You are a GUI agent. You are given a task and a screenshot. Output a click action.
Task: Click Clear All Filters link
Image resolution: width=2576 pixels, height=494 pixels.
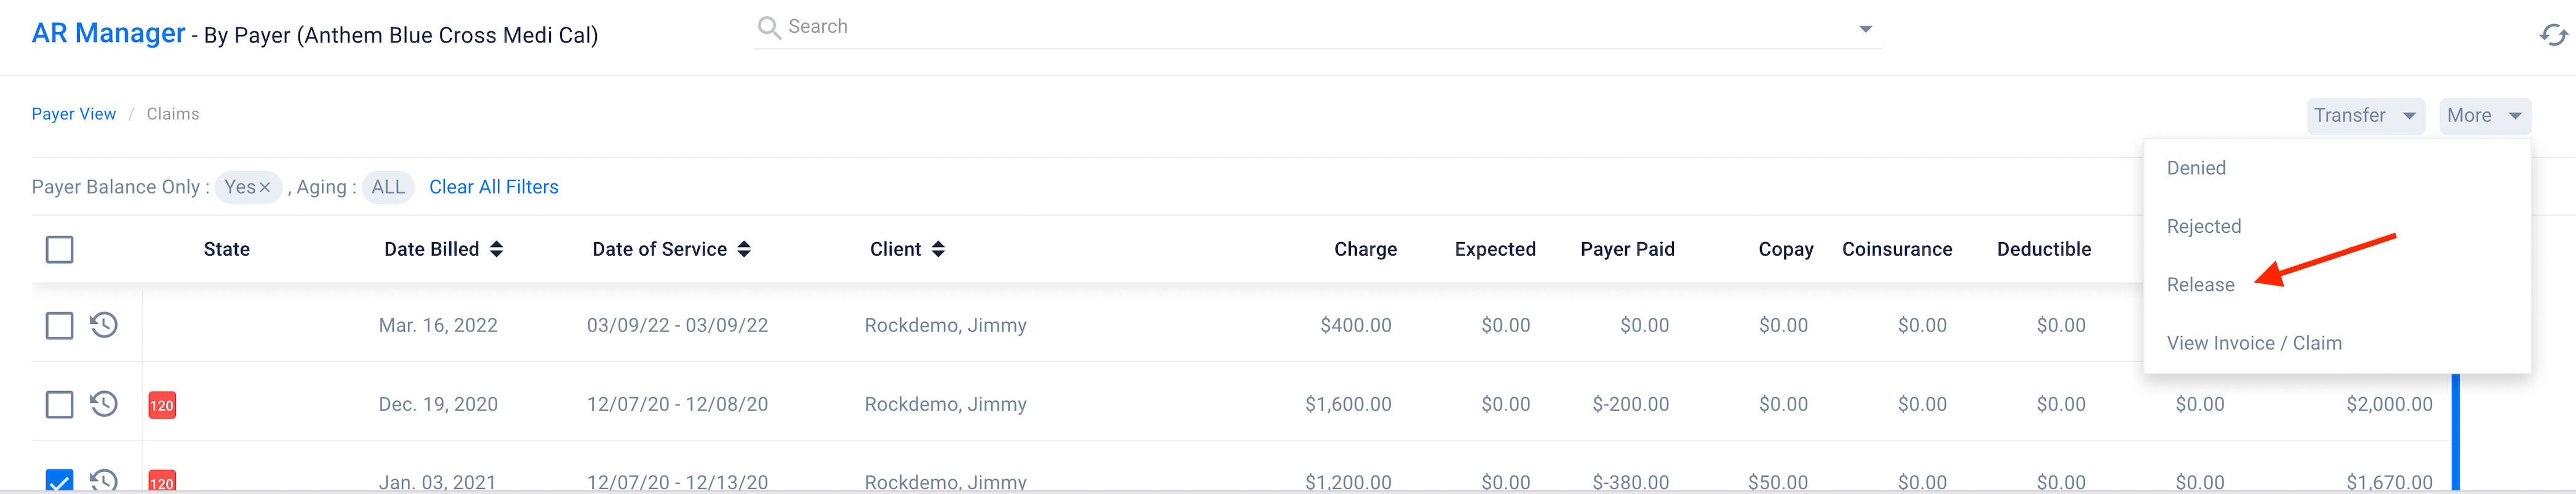click(494, 187)
